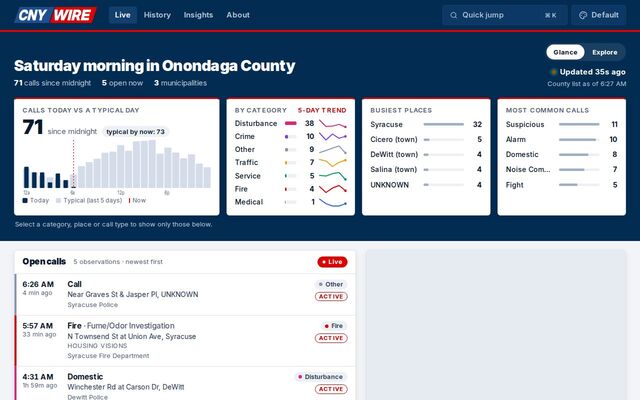Click the Today legend entry
Viewport: 640px width, 400px height.
pyautogui.click(x=36, y=200)
